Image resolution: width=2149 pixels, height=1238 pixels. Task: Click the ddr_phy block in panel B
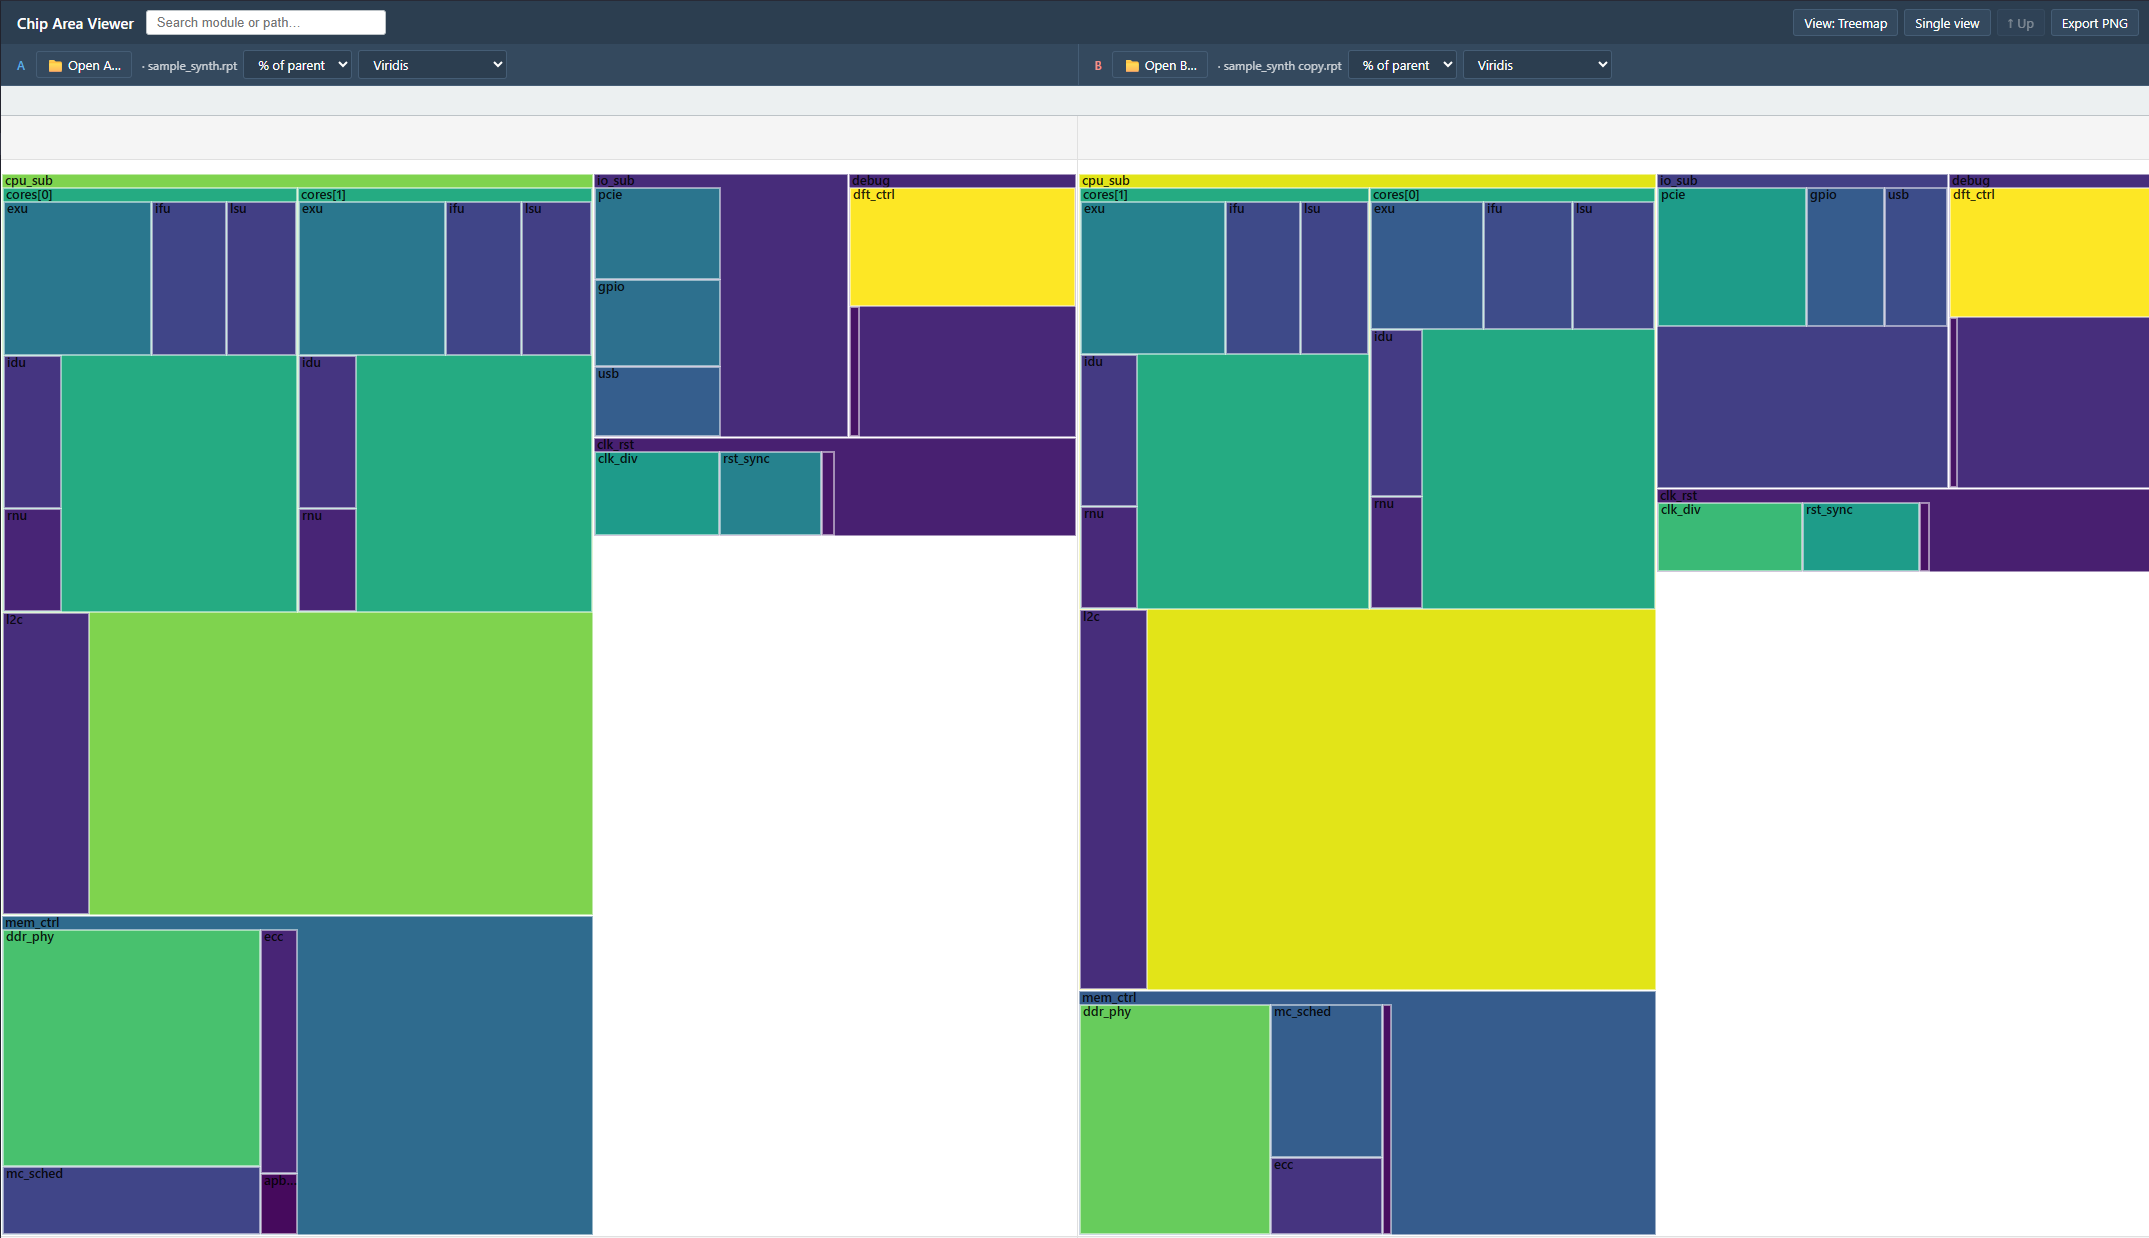1175,1119
